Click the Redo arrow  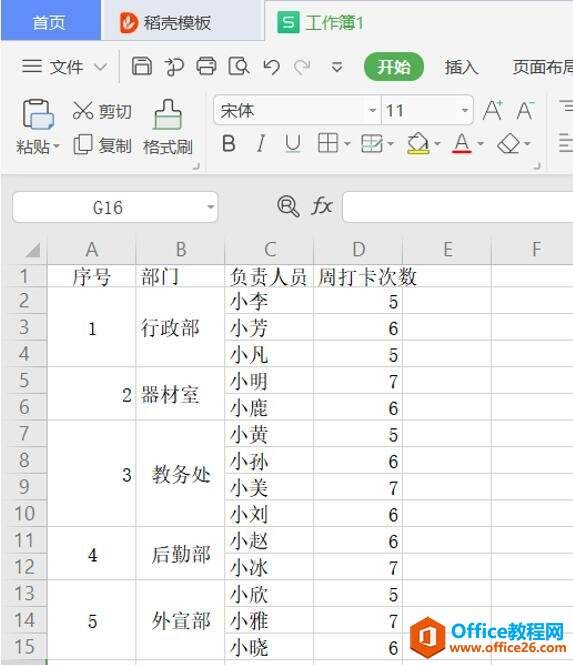coord(302,67)
